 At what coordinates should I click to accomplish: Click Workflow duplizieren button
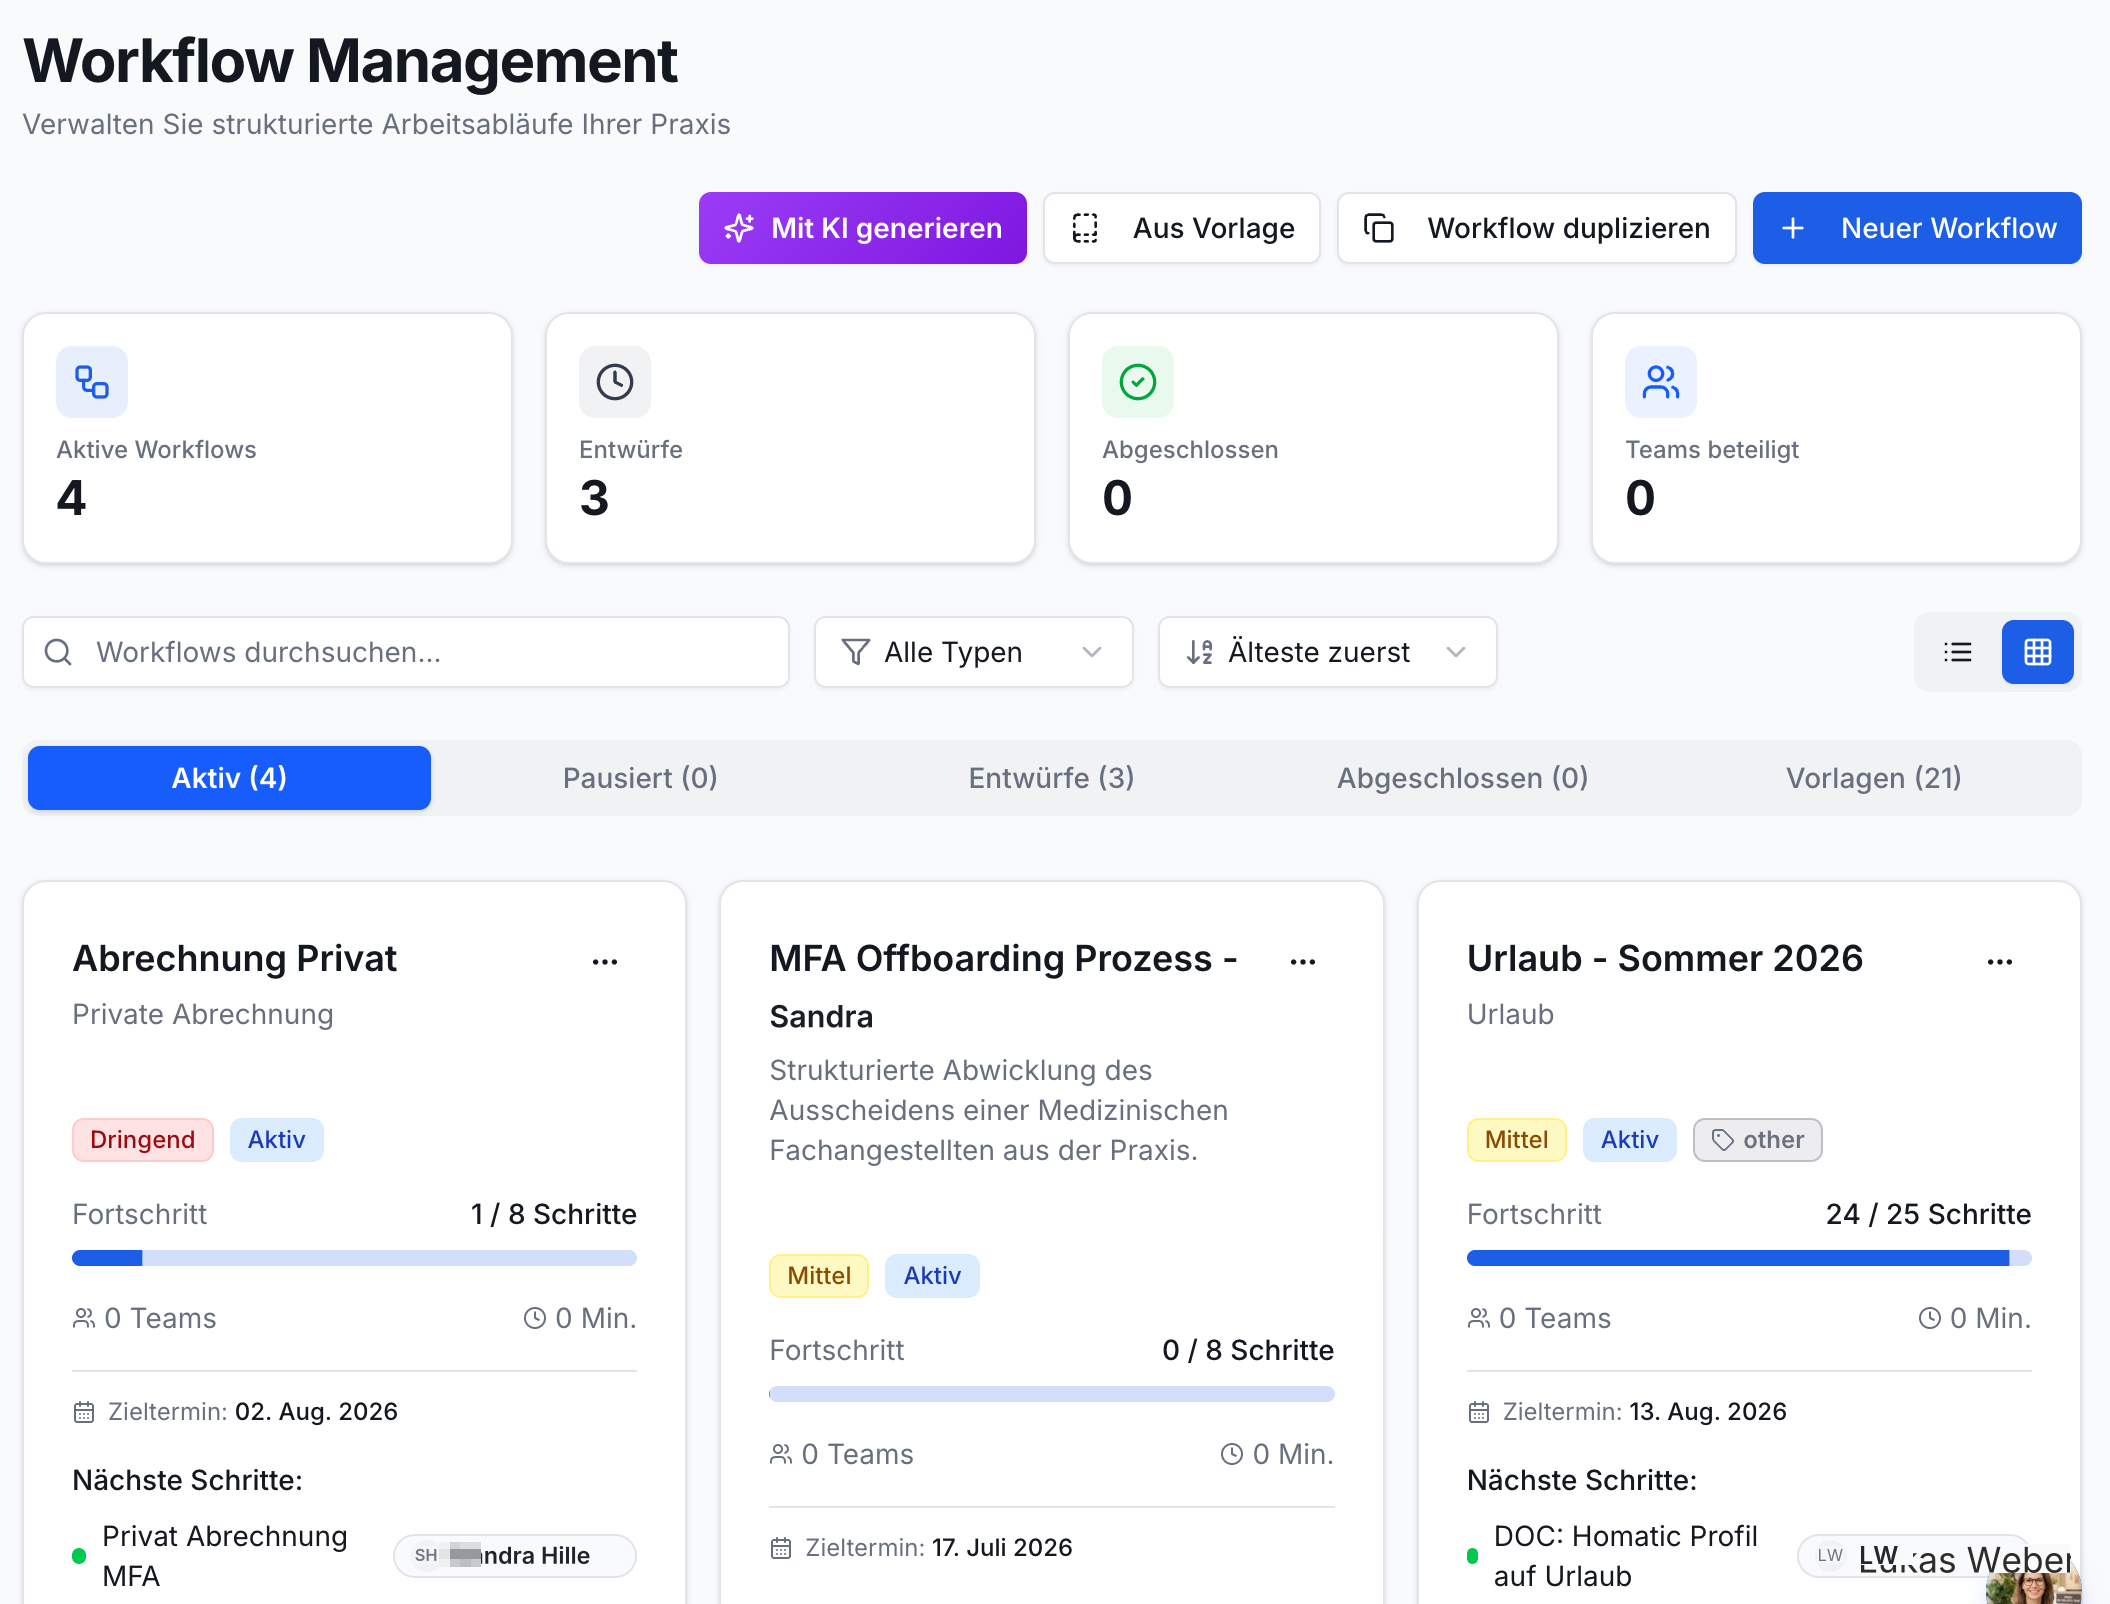point(1537,228)
